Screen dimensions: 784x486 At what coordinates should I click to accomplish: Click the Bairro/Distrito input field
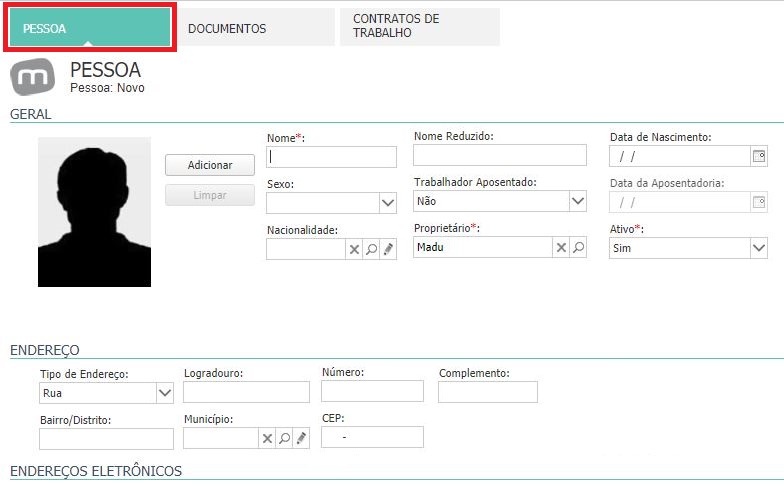tap(106, 439)
